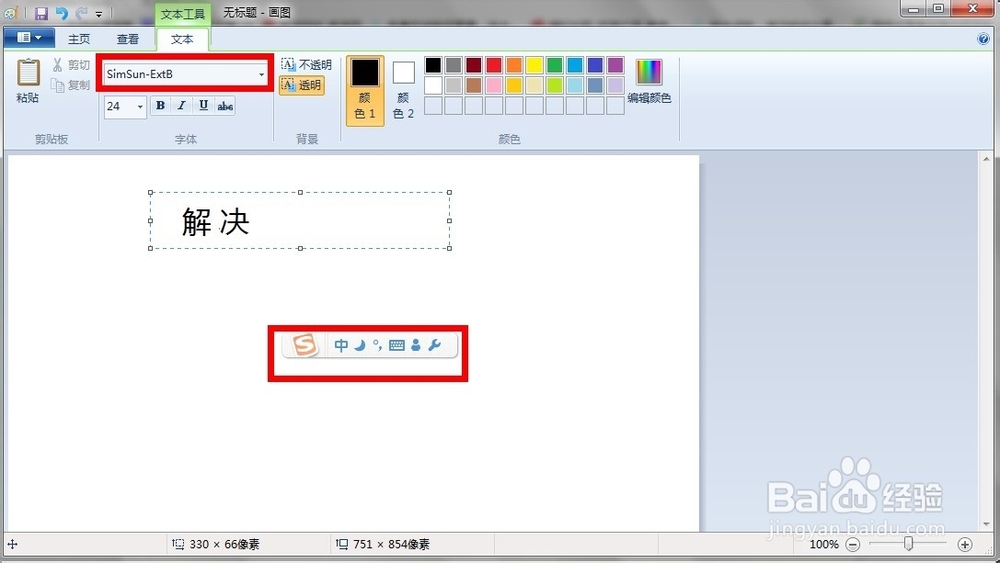Pick the gray color swatch in top row

tap(453, 64)
